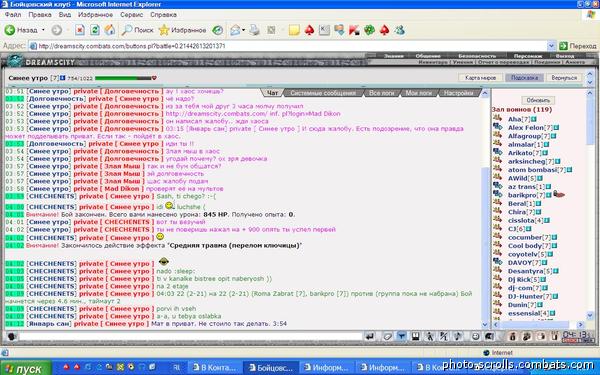
Task: Clear chat with the eraser icon
Action: pos(388,336)
